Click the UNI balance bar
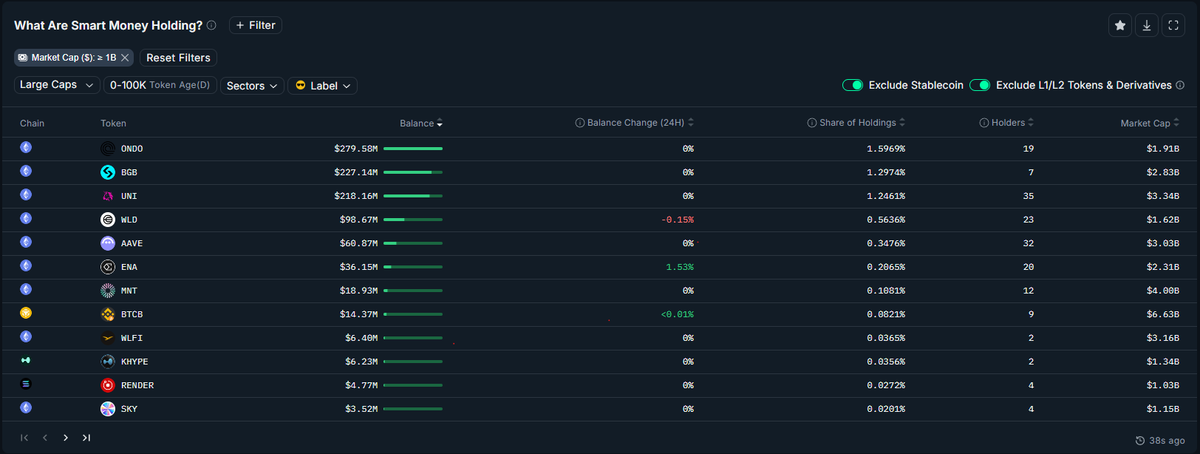The height and width of the screenshot is (454, 1200). tap(412, 196)
